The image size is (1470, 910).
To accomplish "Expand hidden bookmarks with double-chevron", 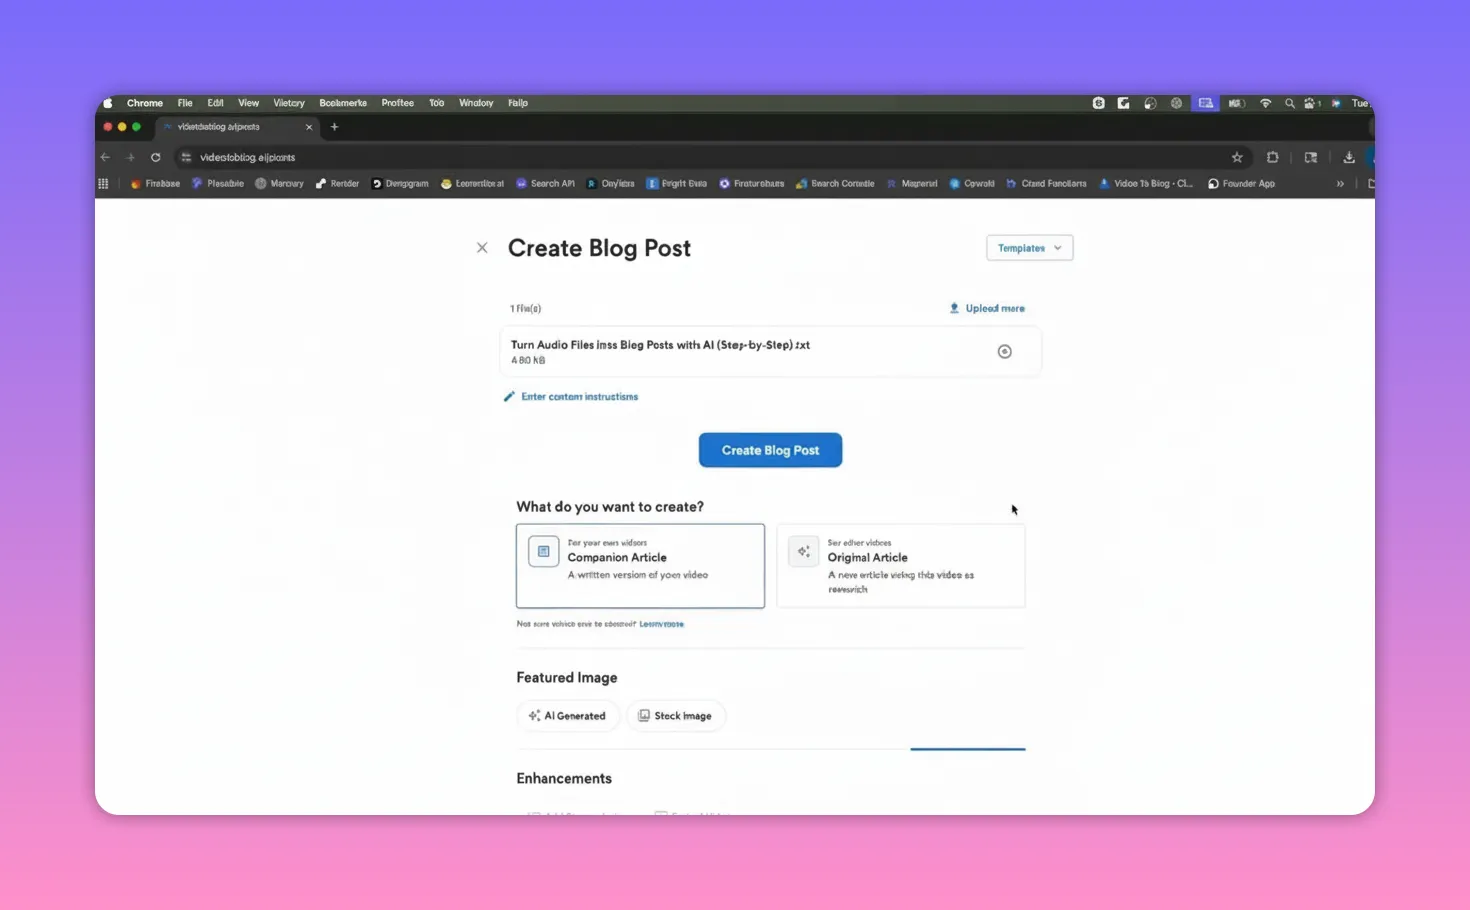I will click(1340, 183).
